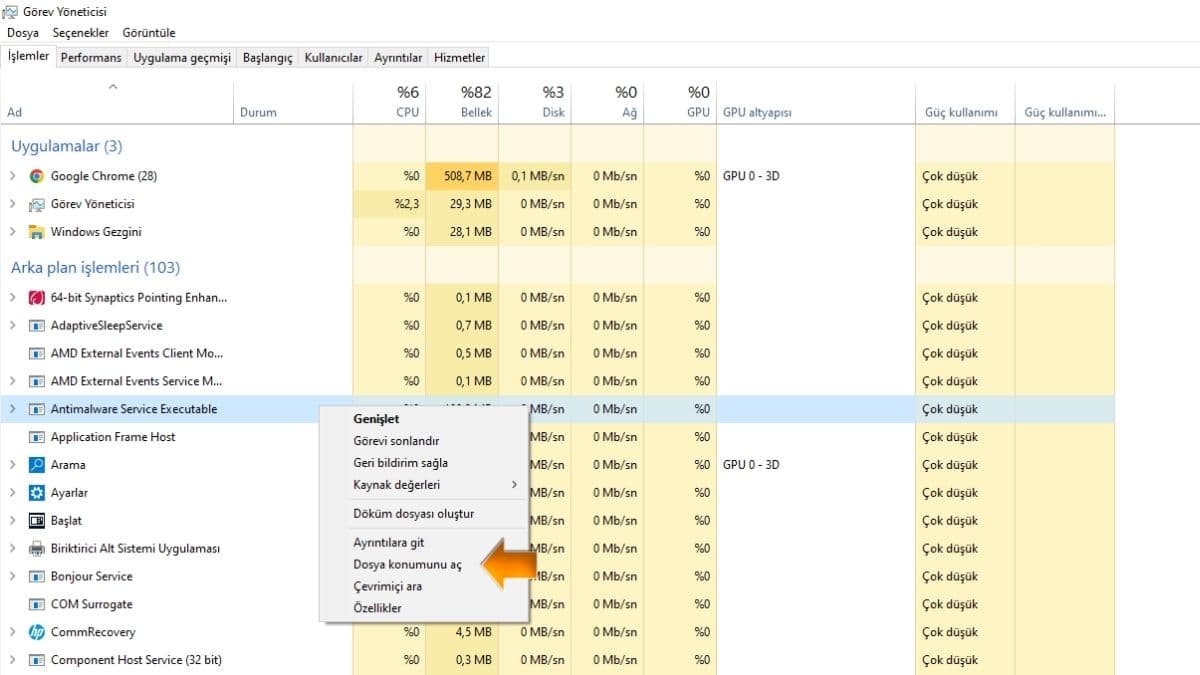Click the Google Chrome icon in process list
Viewport: 1200px width, 675px height.
click(x=37, y=176)
